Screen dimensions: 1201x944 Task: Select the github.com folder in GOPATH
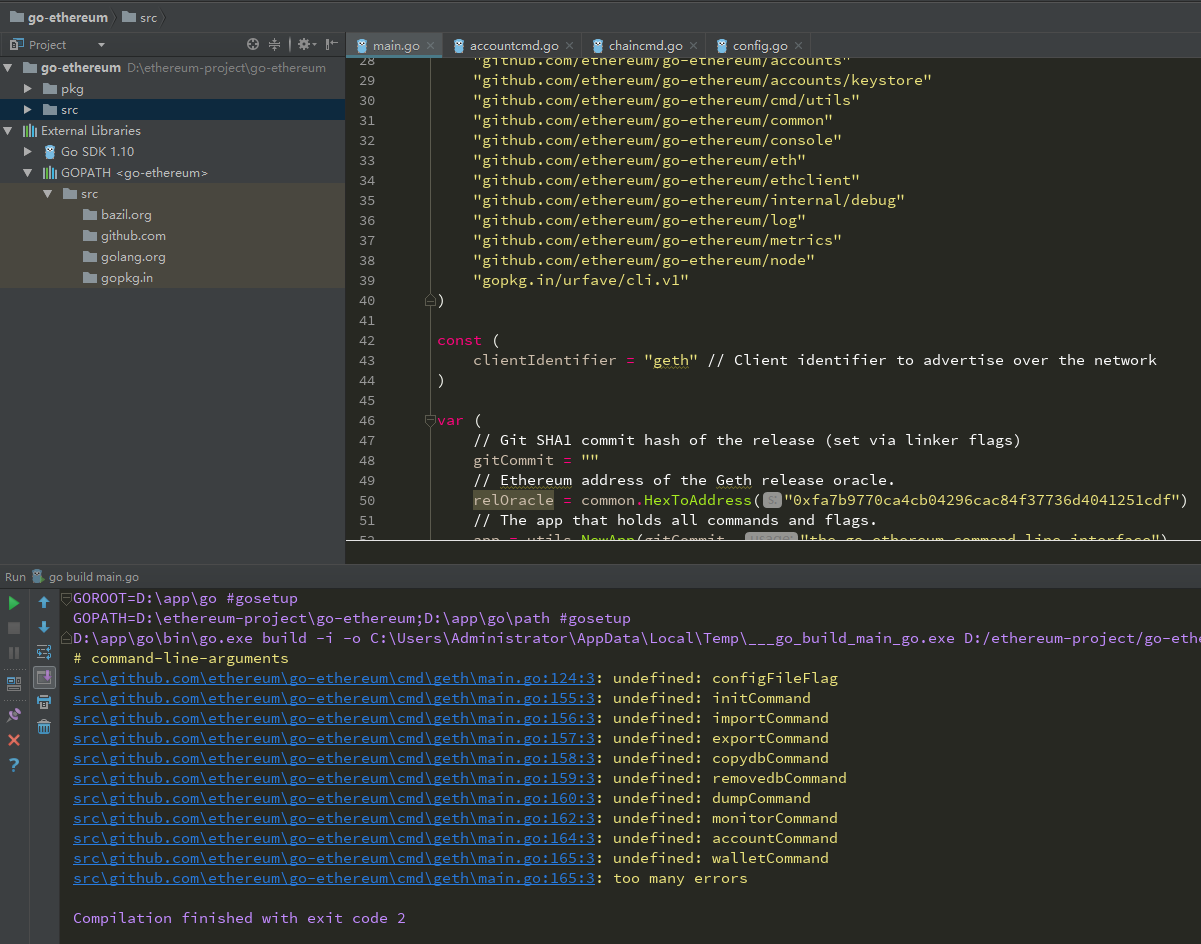(133, 236)
